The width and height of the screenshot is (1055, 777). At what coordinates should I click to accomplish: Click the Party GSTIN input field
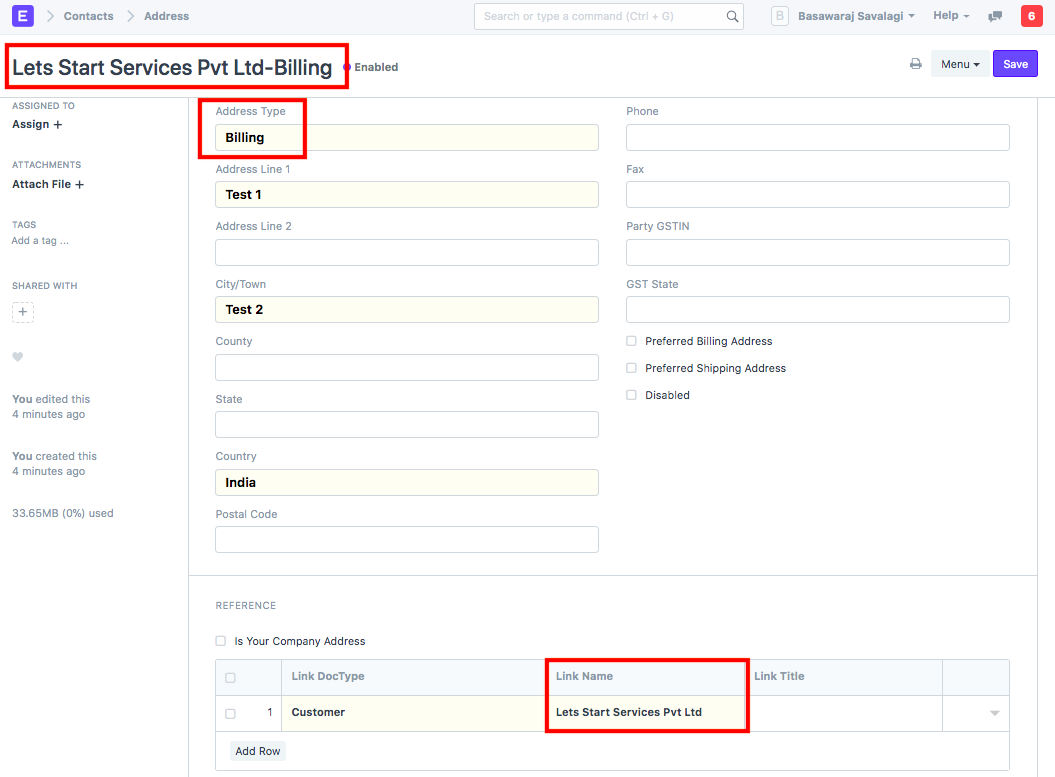point(817,252)
